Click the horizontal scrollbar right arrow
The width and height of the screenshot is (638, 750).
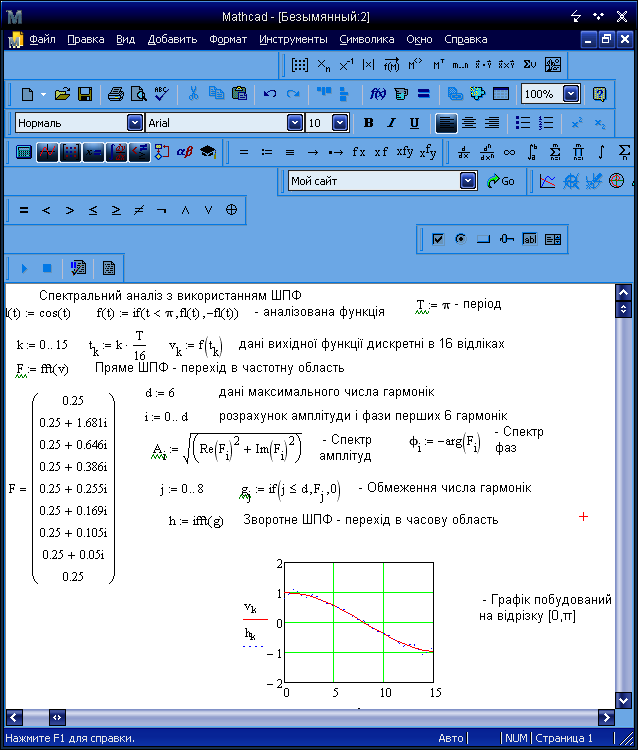(x=606, y=717)
